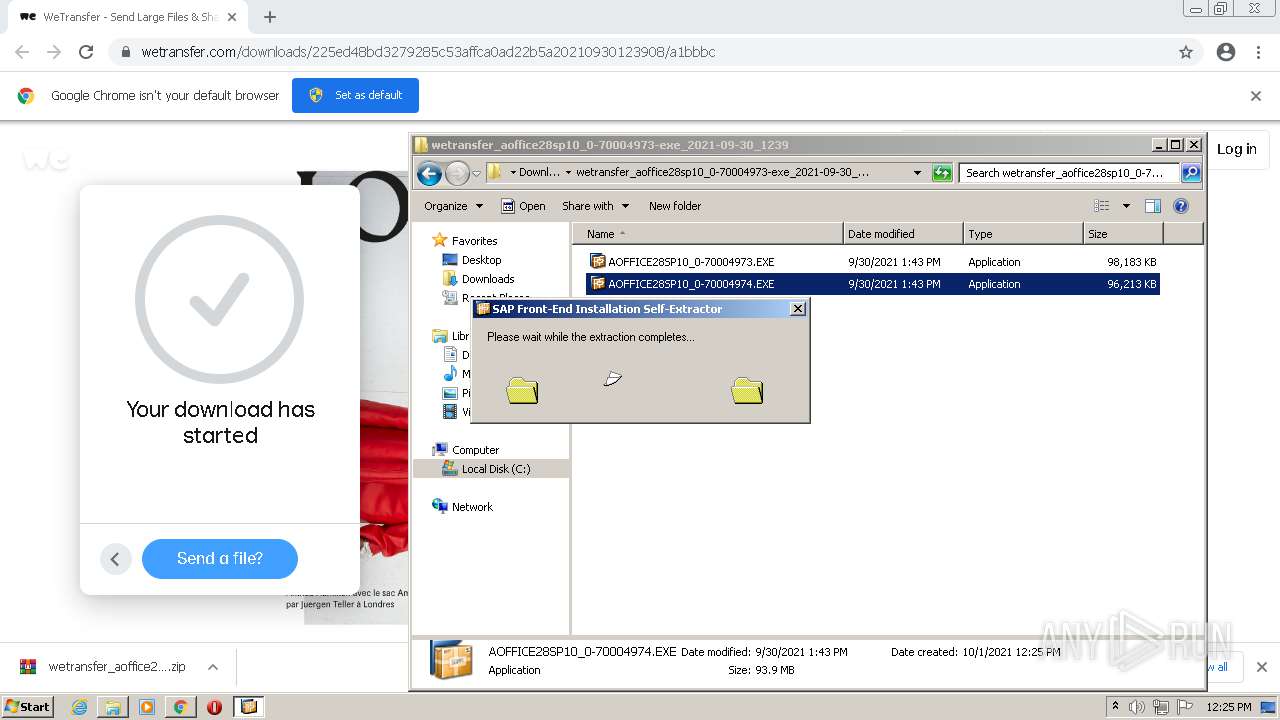Click the Explorer search magnifier icon
This screenshot has width=1280, height=720.
(x=1190, y=173)
